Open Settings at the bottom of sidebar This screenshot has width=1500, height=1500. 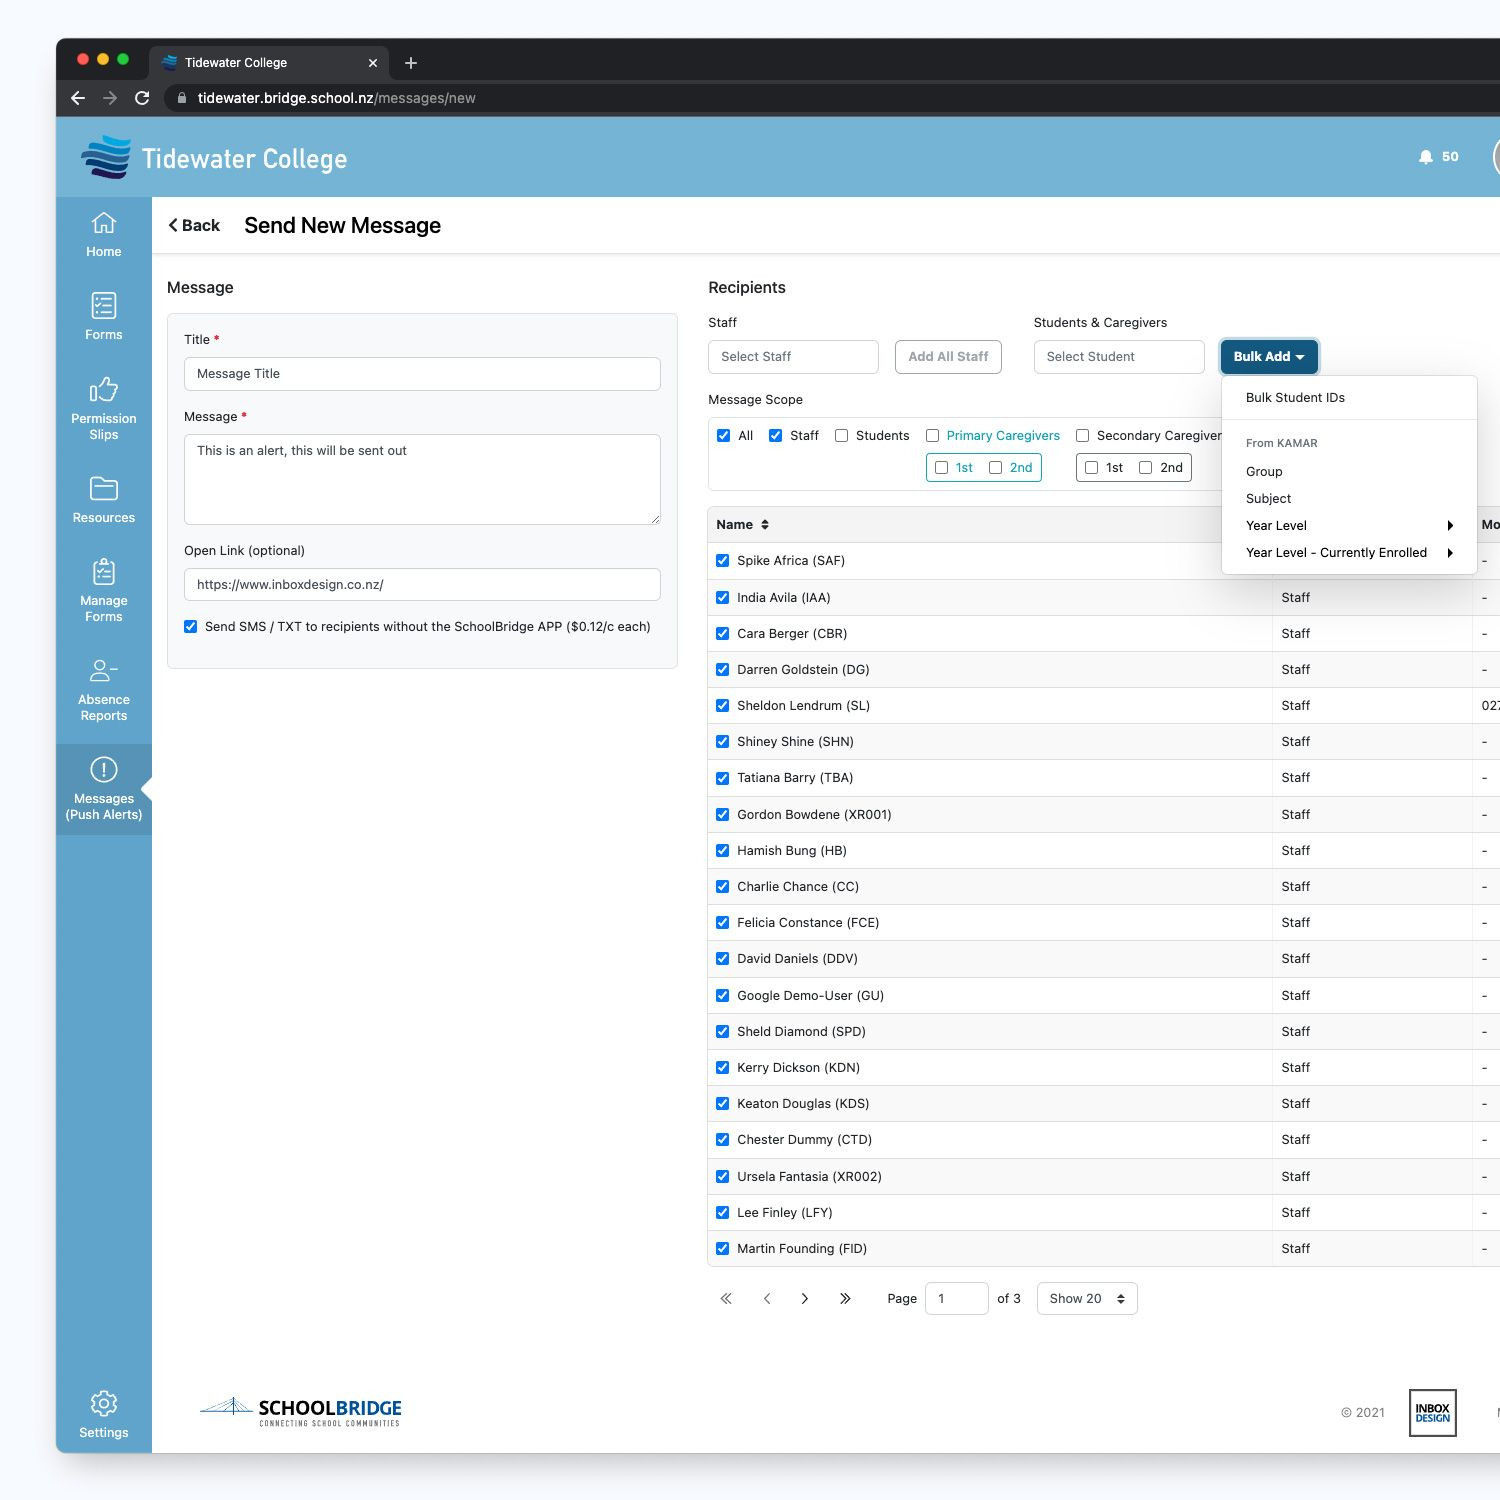pyautogui.click(x=103, y=1412)
